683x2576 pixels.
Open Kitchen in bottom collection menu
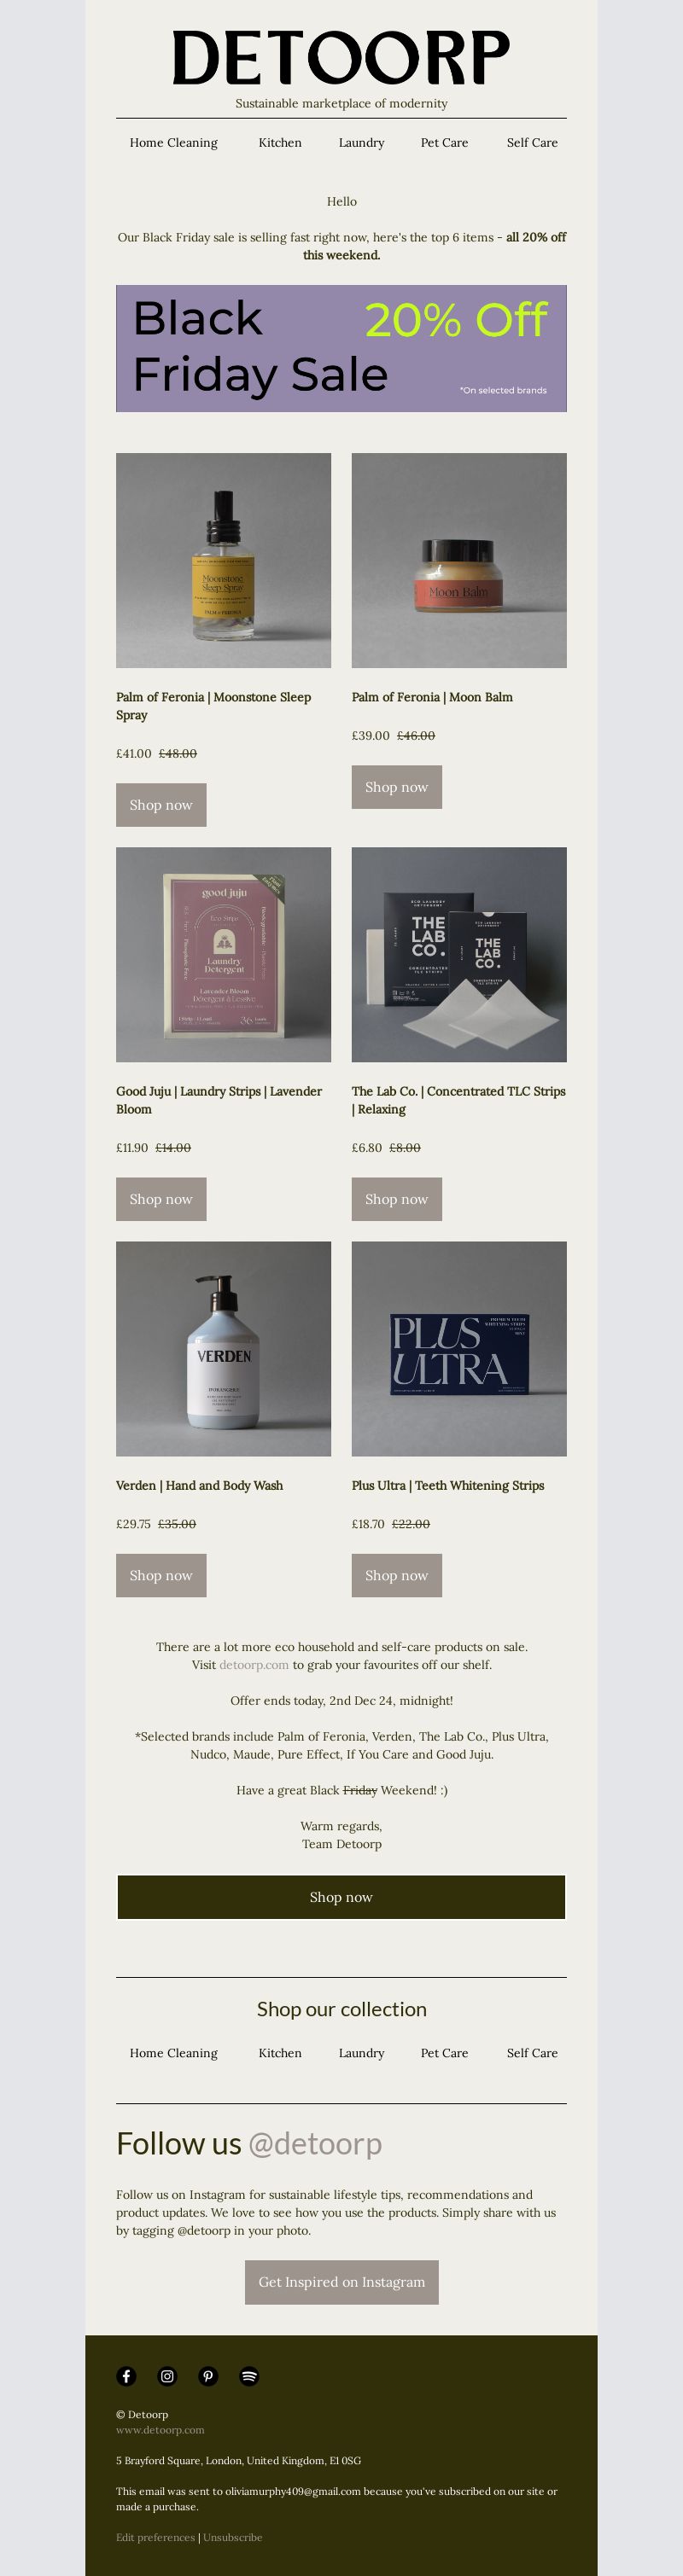(280, 2053)
